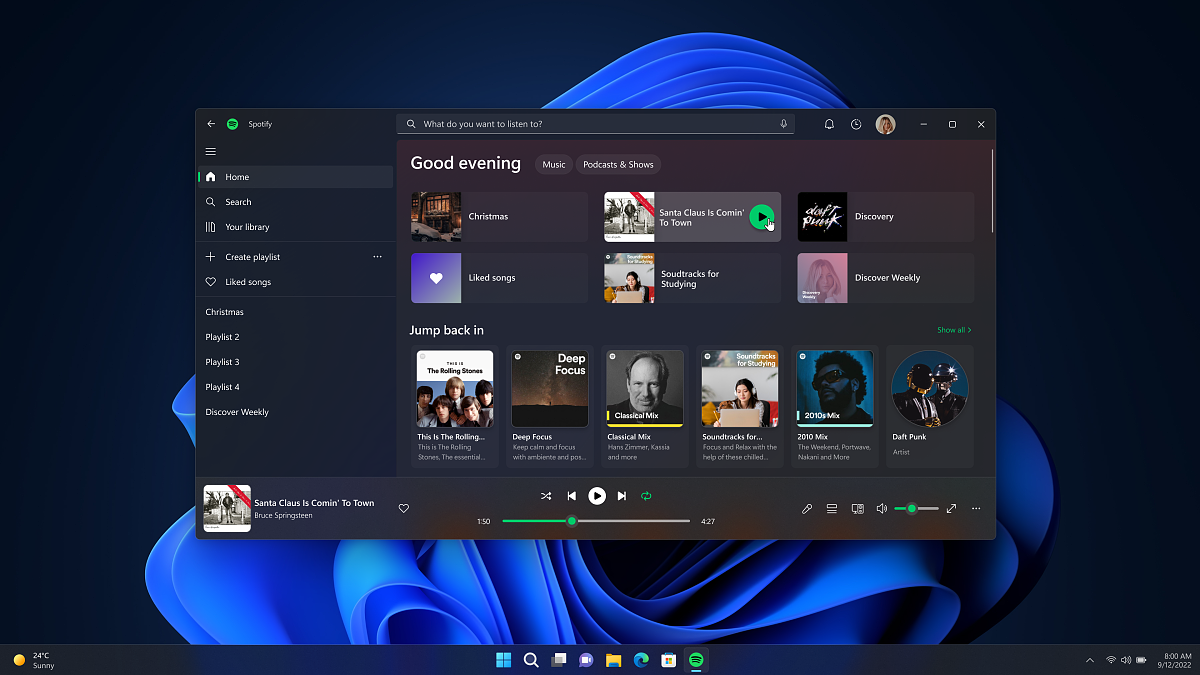The height and width of the screenshot is (675, 1200).
Task: Open Playlist 2 in sidebar
Action: (x=296, y=337)
